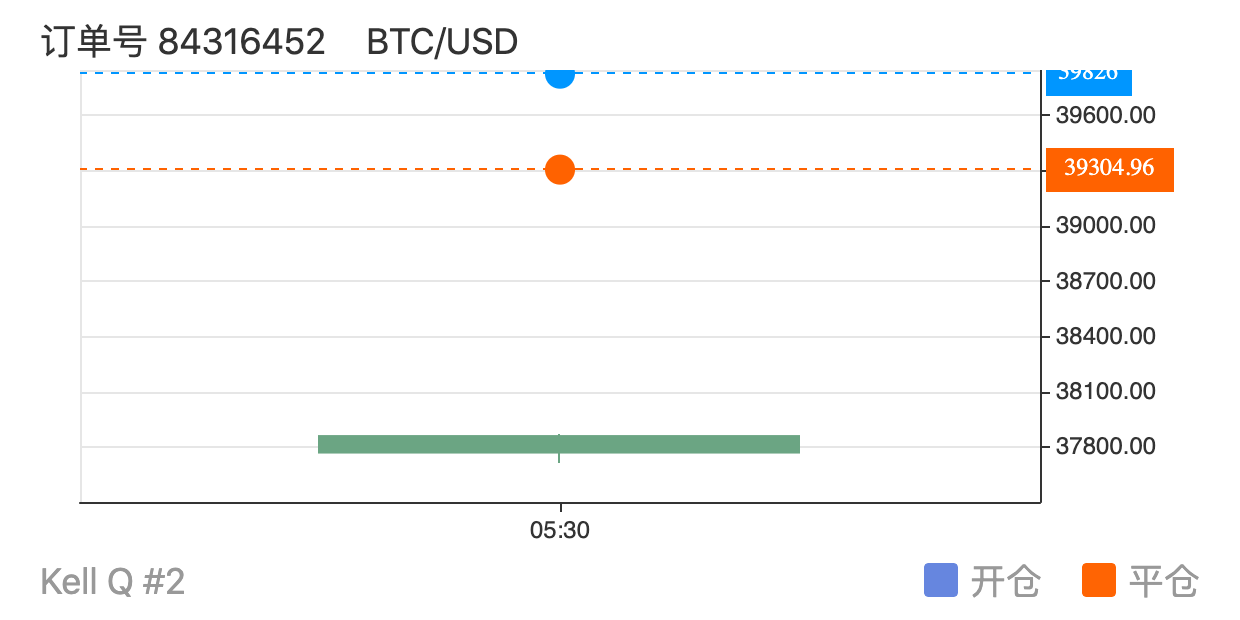Click the orange 39304.96 price label
Viewport: 1240px width, 620px height.
tap(1110, 169)
